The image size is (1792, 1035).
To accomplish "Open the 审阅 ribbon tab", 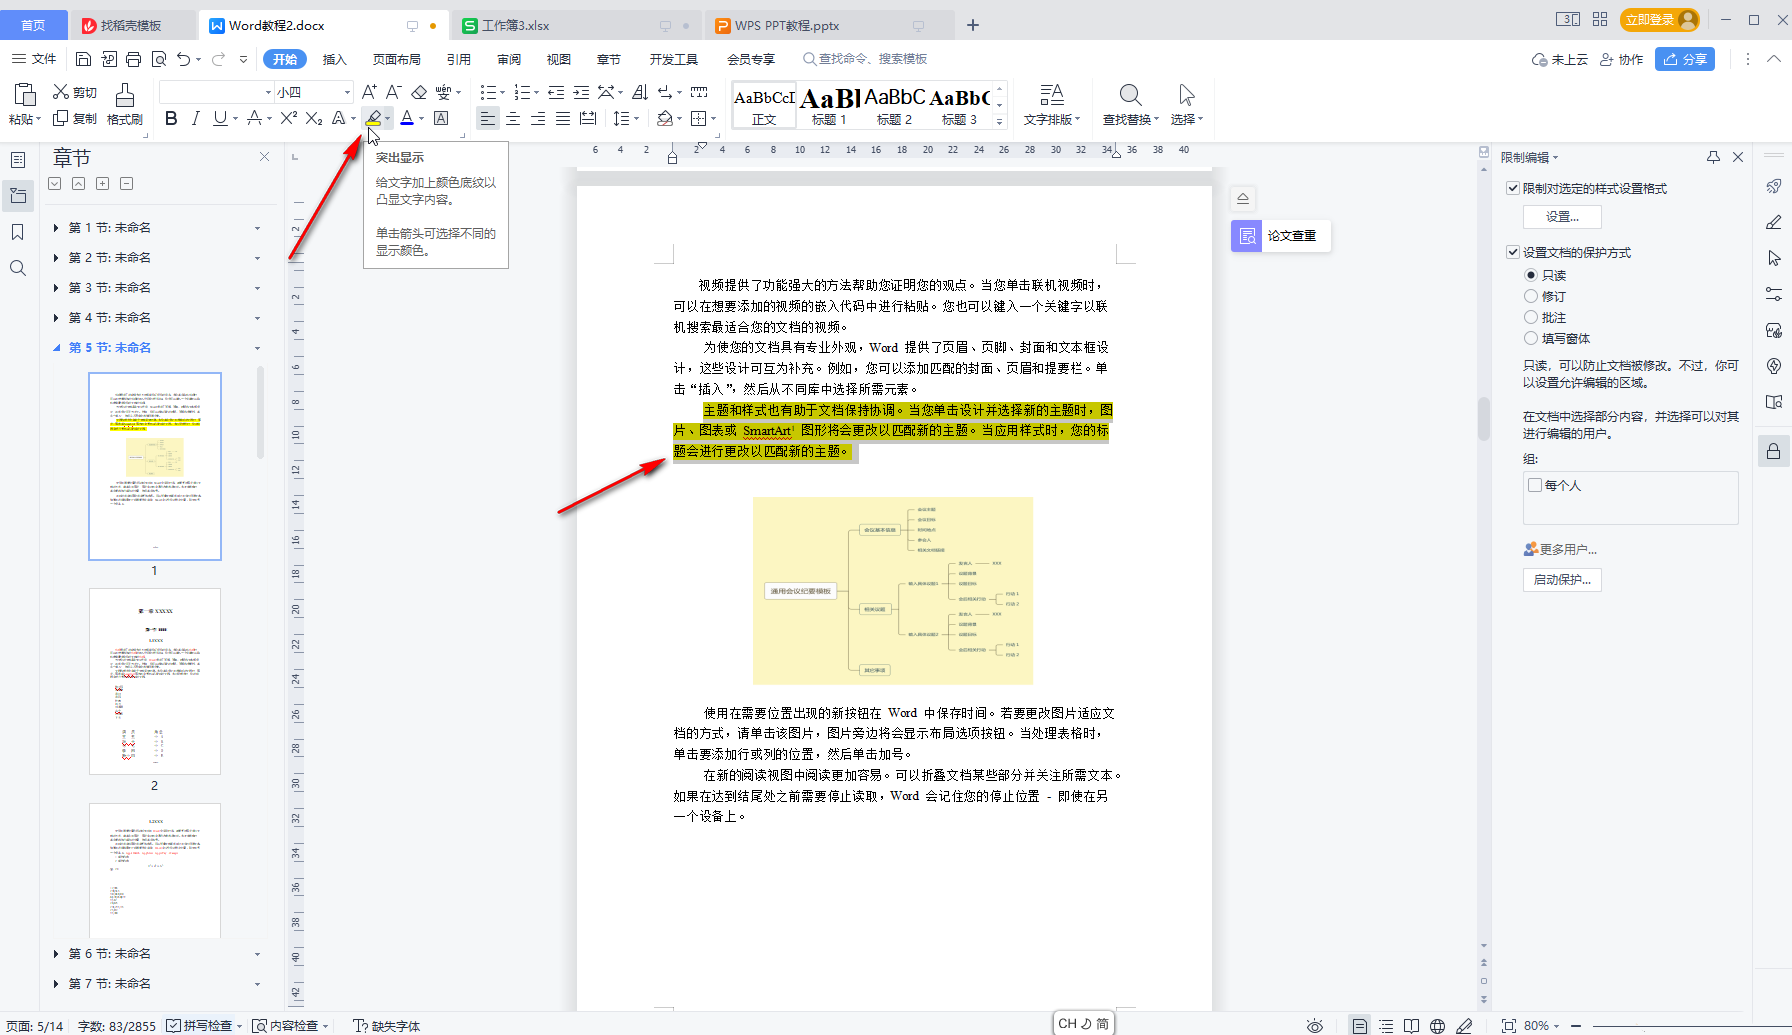I will (509, 59).
